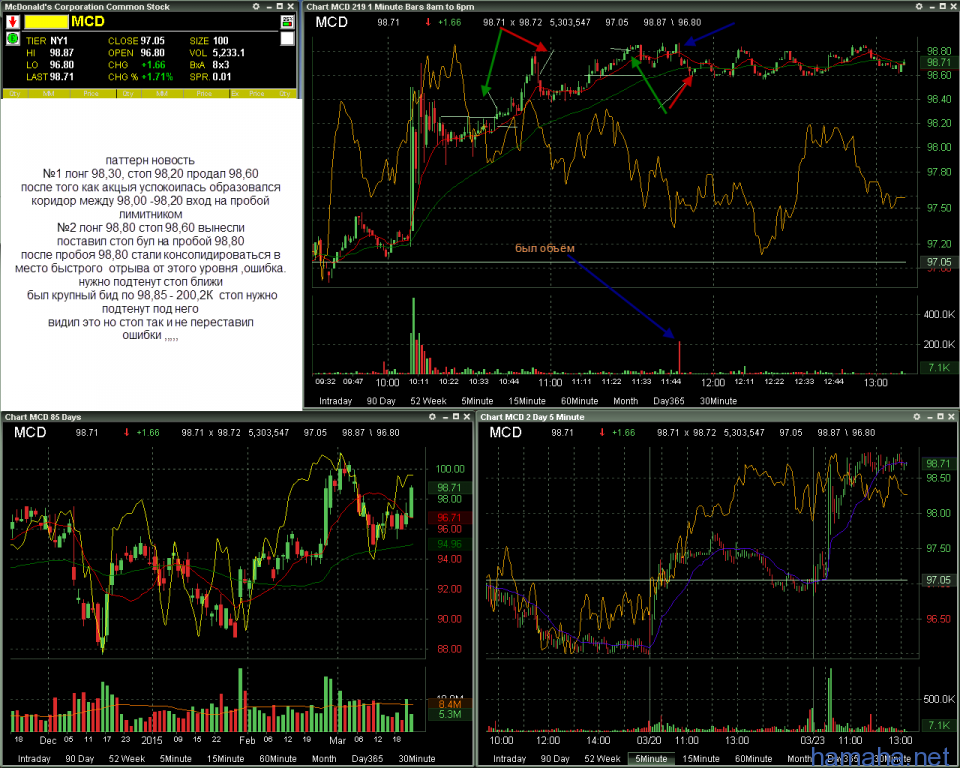Switch the 85 Days chart to 15Minute
Image resolution: width=960 pixels, height=768 pixels.
coord(225,758)
